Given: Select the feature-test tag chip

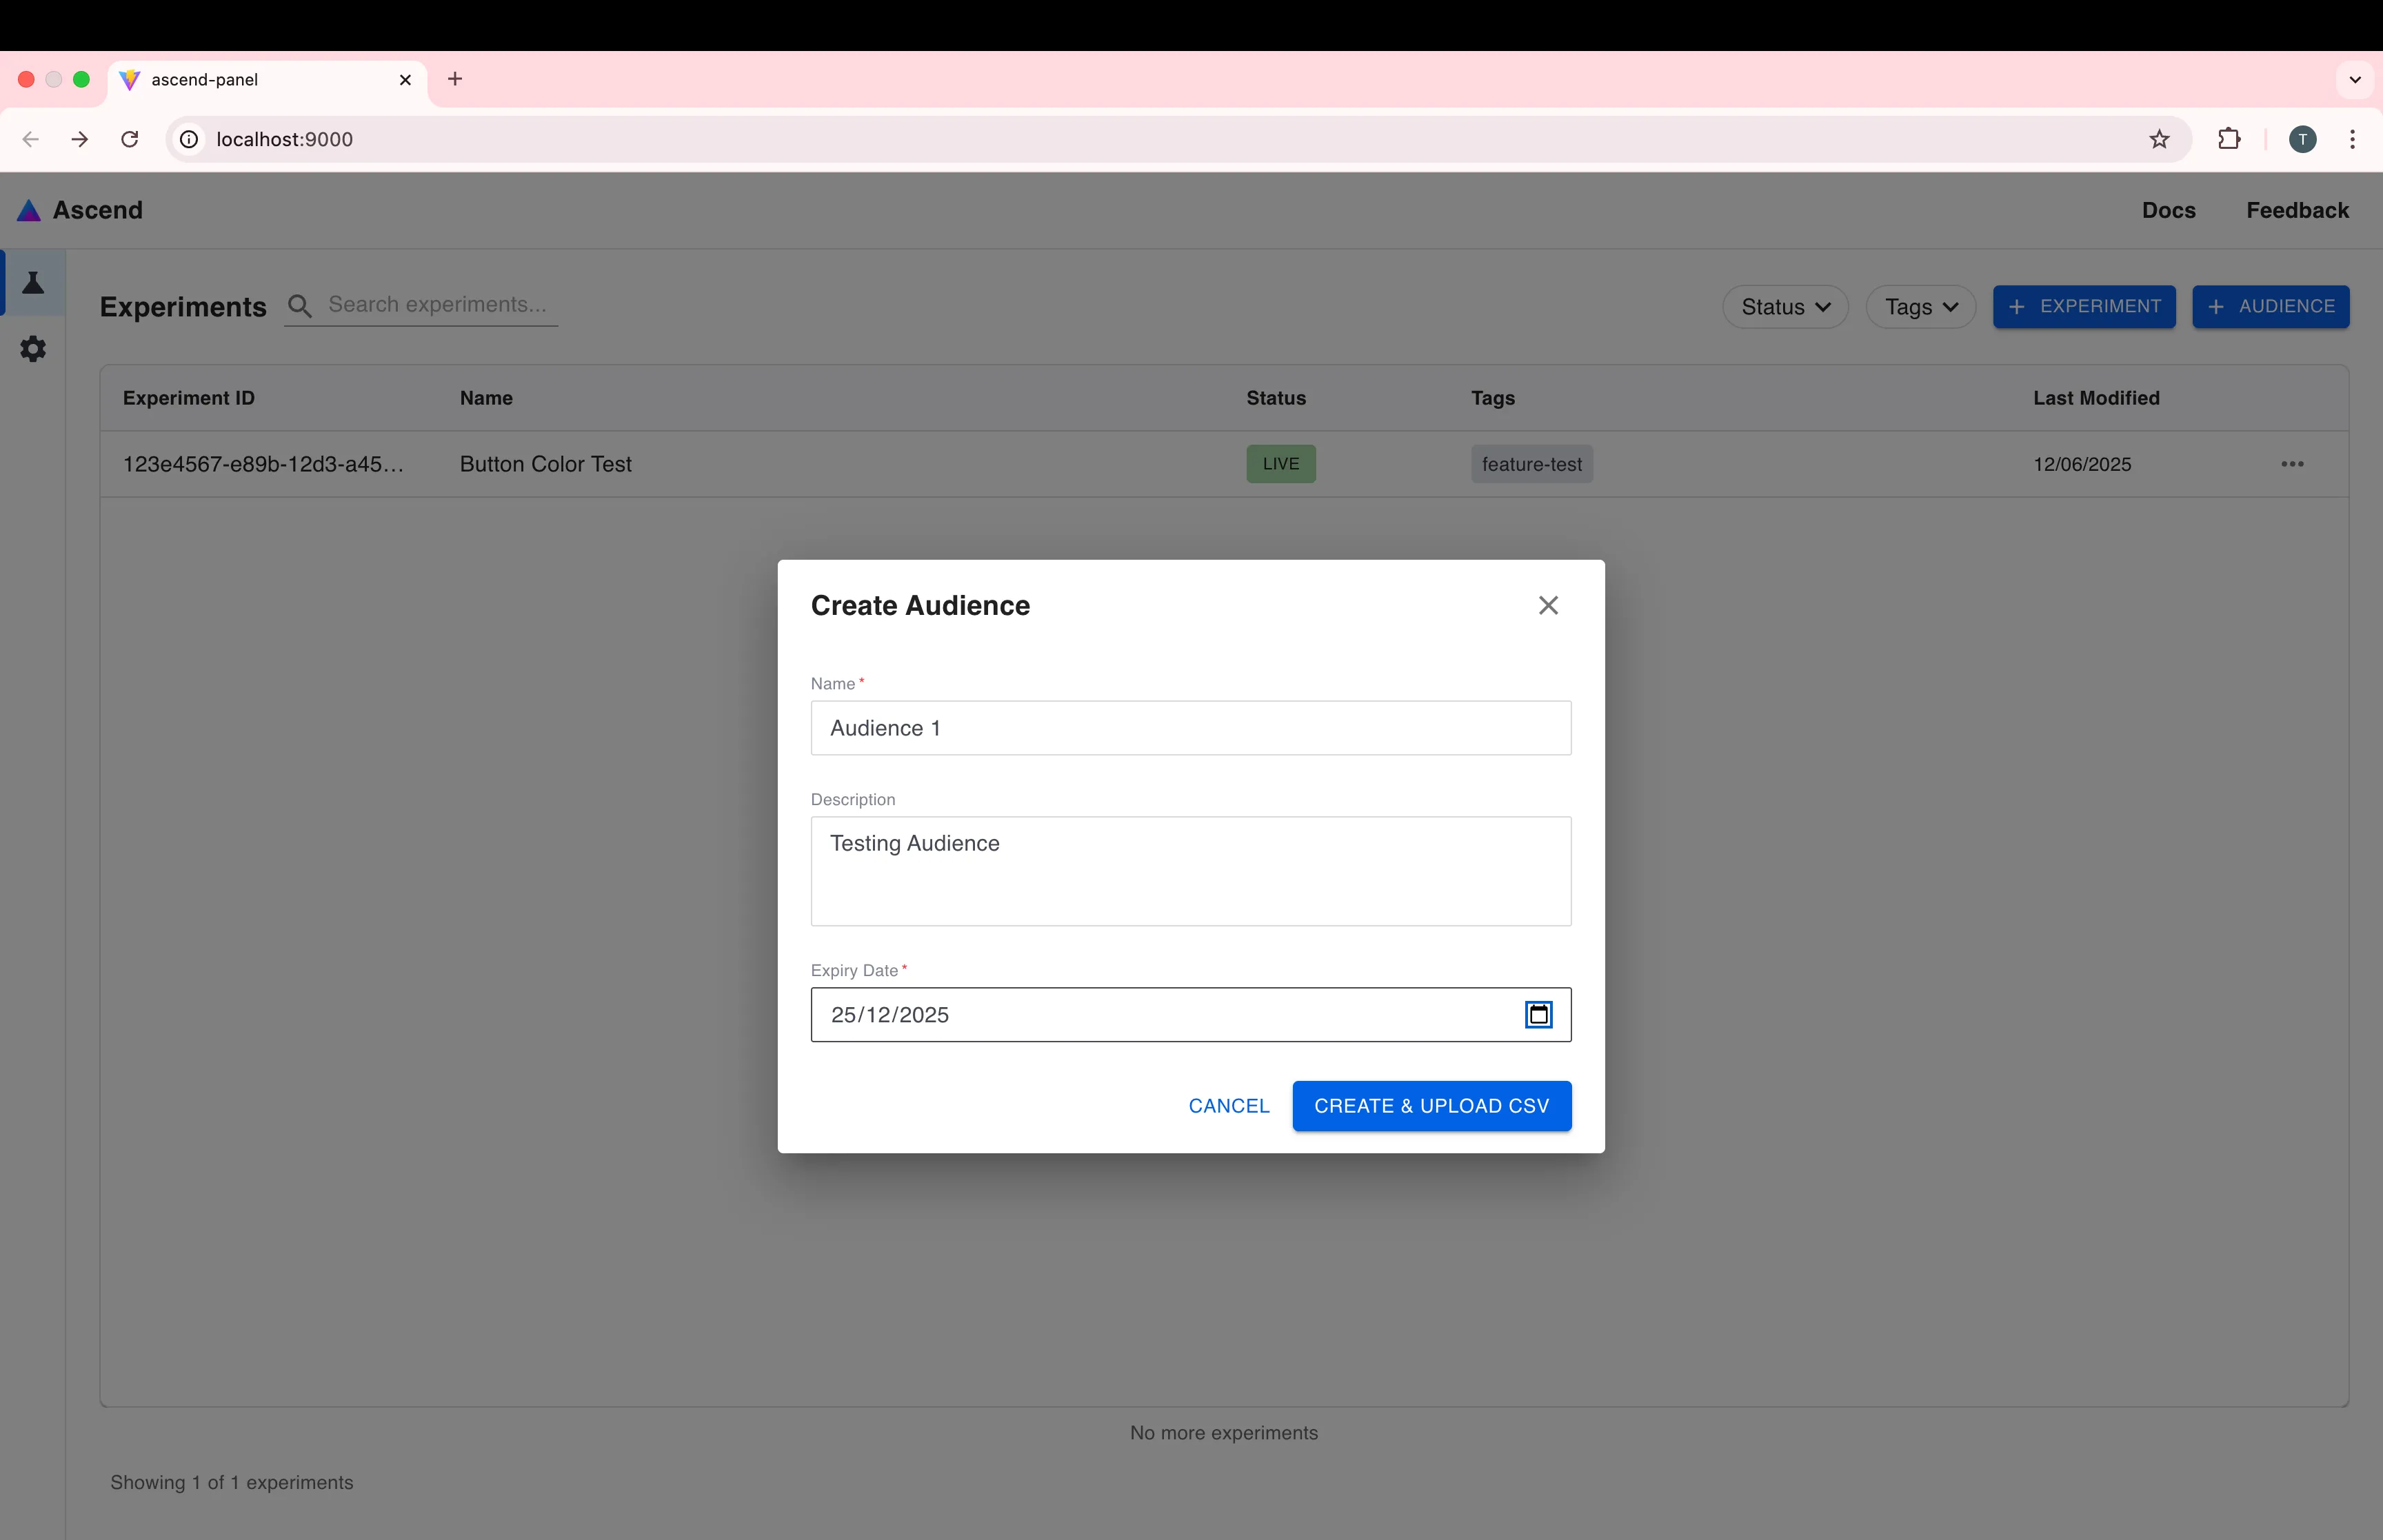Looking at the screenshot, I should tap(1532, 463).
